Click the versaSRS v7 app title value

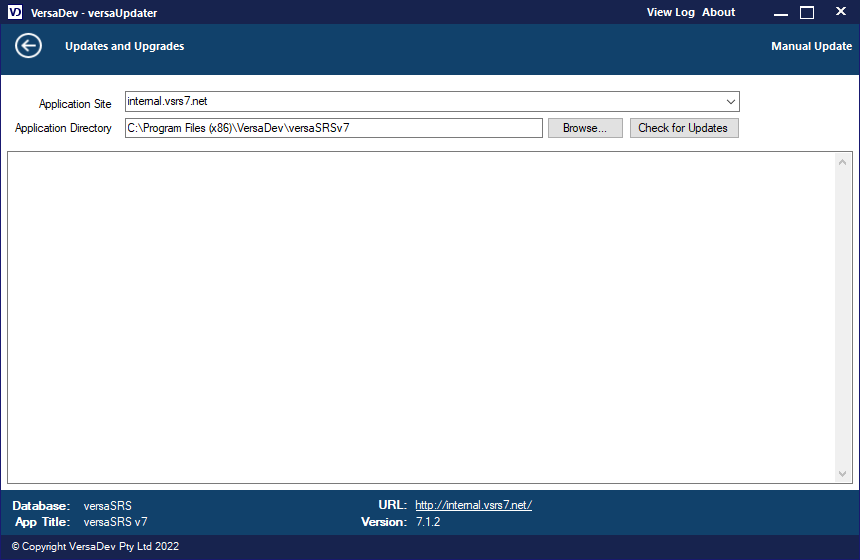pos(115,522)
